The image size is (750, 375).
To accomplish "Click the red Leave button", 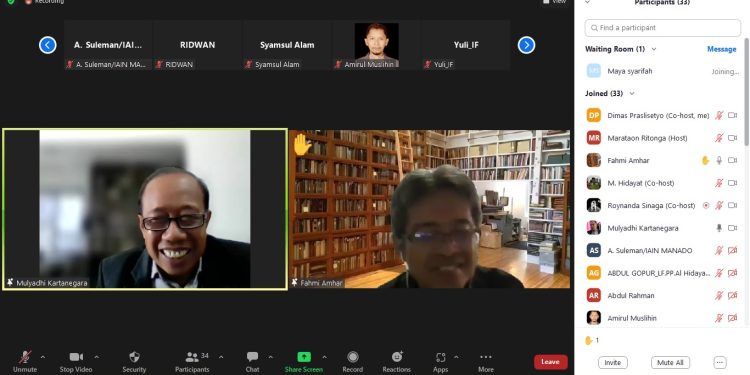I will pos(551,362).
